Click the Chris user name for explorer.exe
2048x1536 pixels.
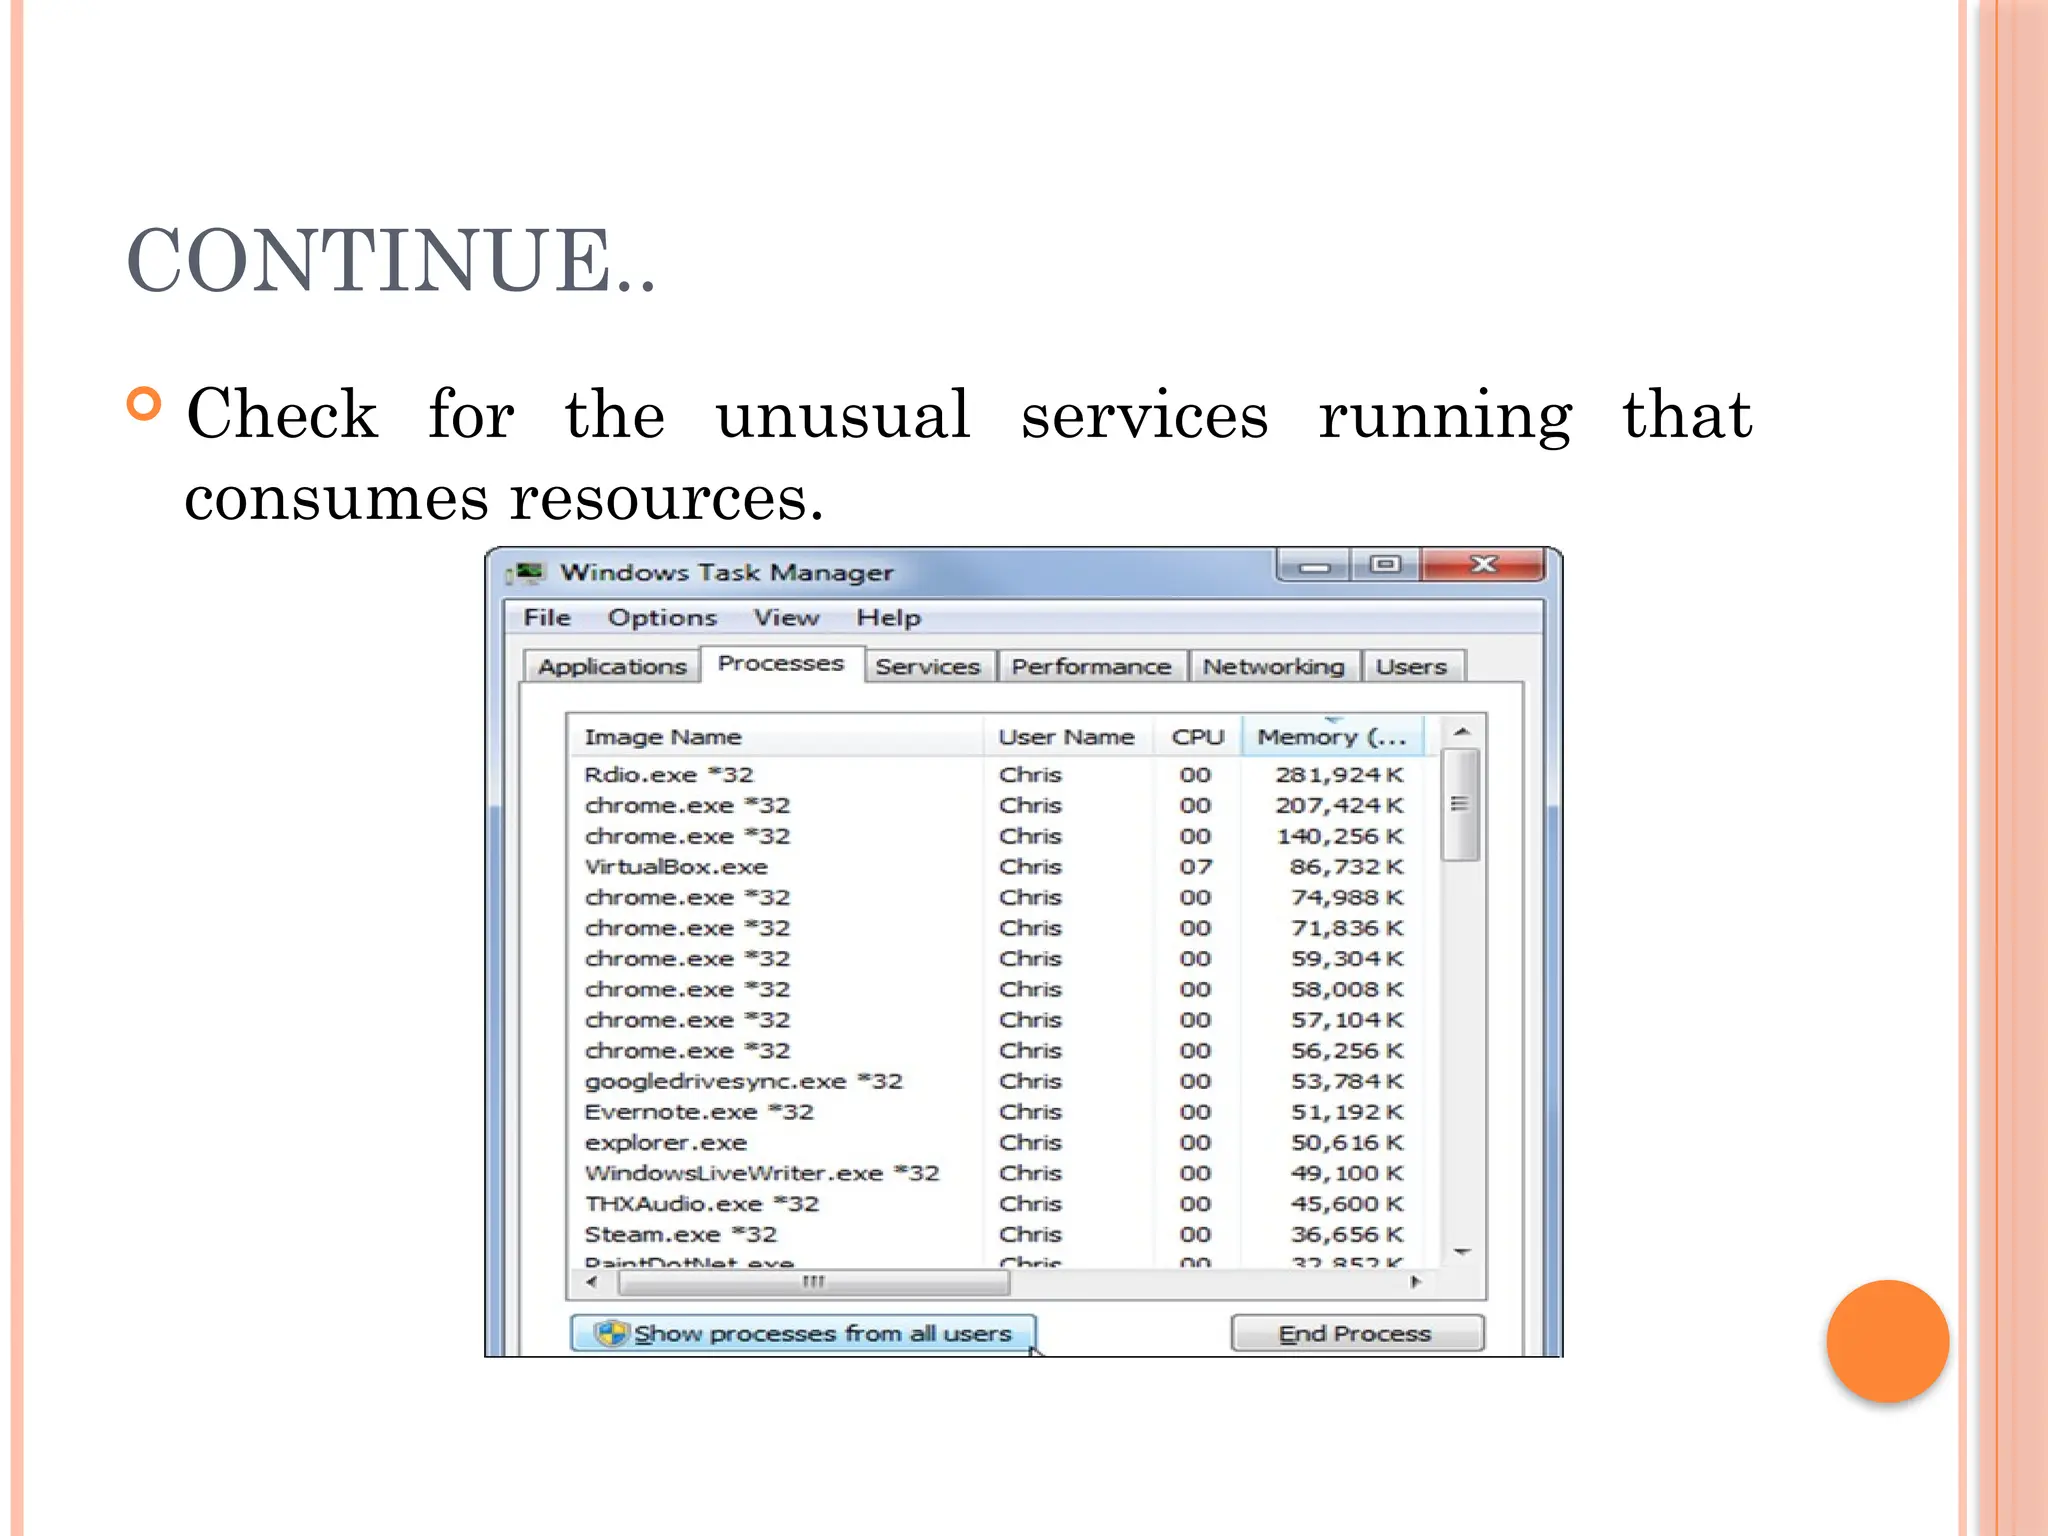[1030, 1143]
